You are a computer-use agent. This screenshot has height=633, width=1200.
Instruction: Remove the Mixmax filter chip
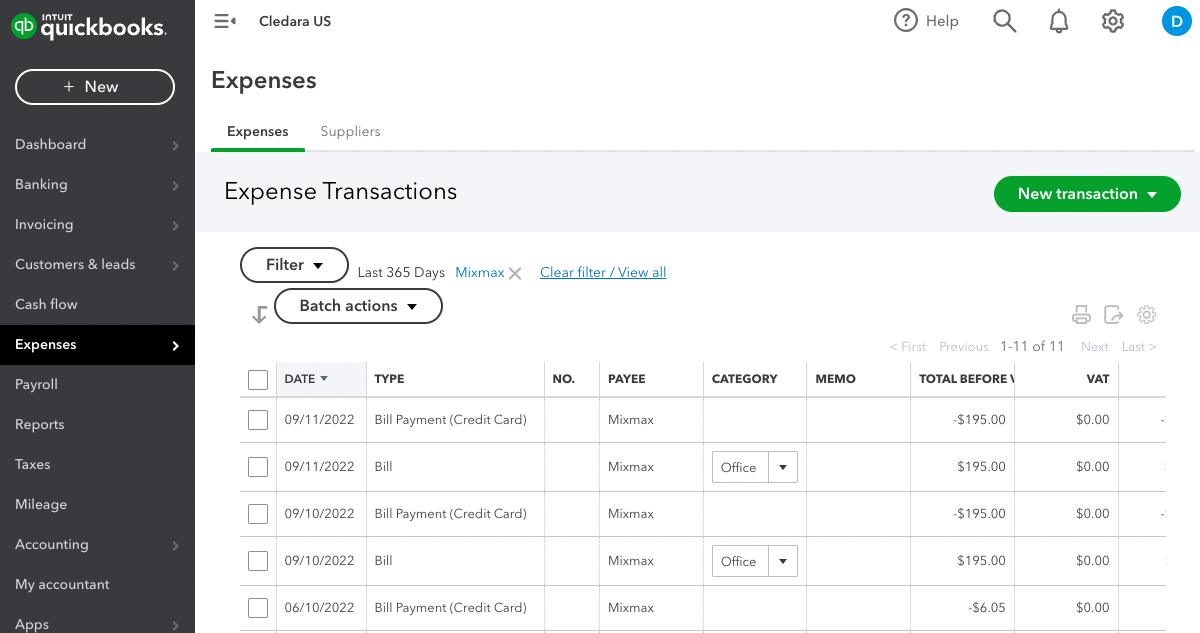click(x=515, y=273)
